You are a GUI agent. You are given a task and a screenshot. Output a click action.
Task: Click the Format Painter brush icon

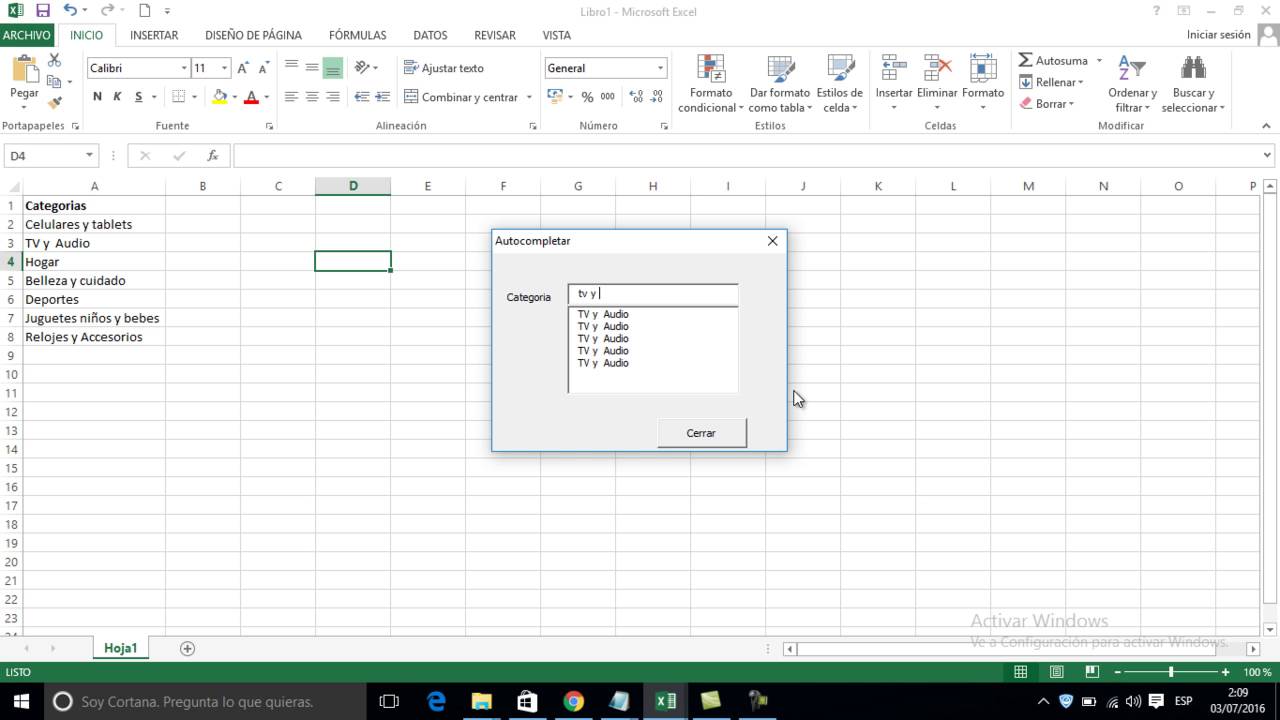coord(54,103)
